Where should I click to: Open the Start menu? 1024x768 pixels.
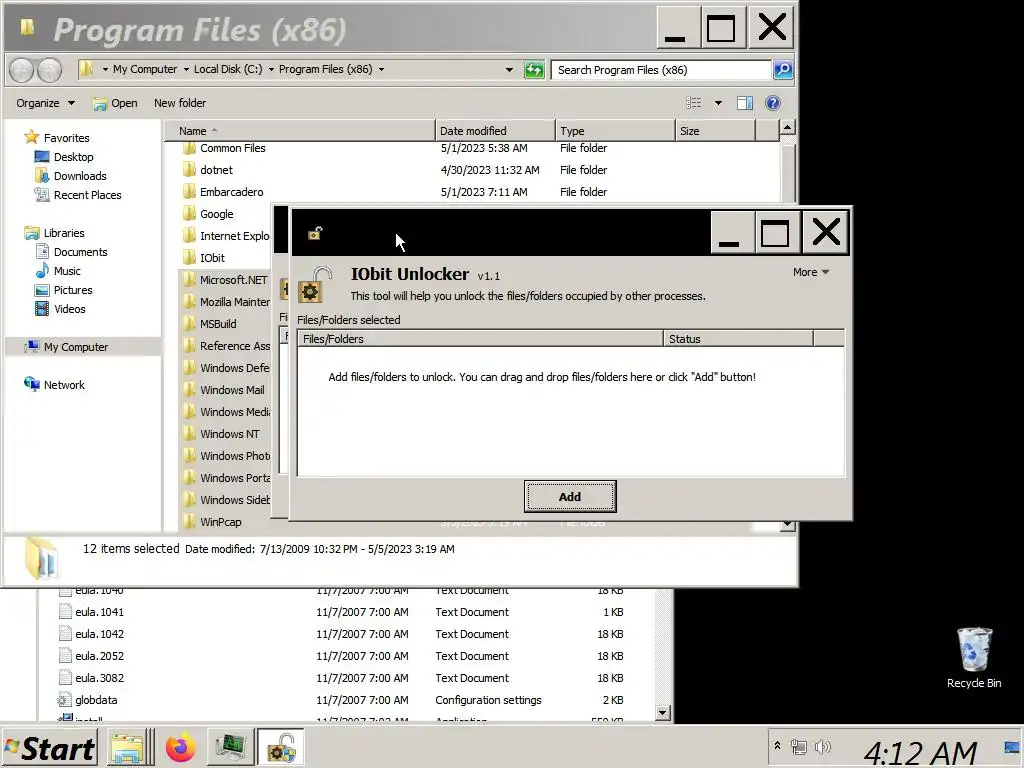(x=50, y=748)
